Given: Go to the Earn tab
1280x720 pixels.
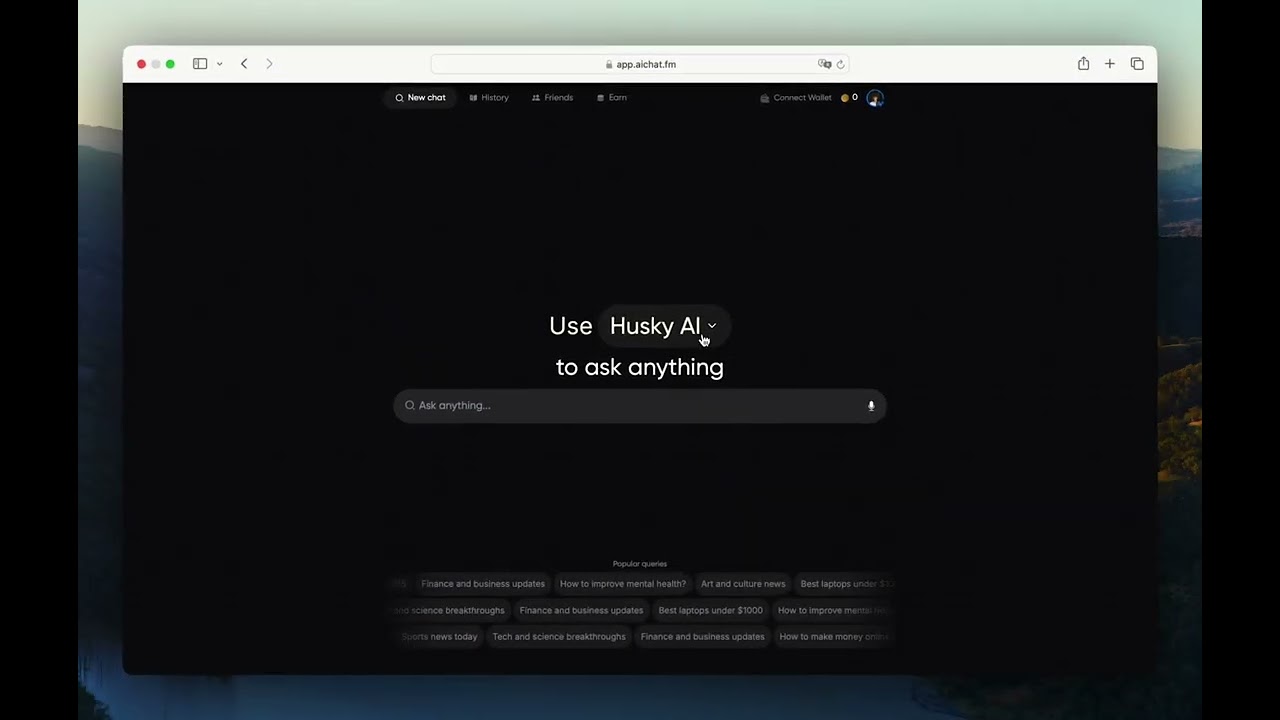Looking at the screenshot, I should 612,98.
